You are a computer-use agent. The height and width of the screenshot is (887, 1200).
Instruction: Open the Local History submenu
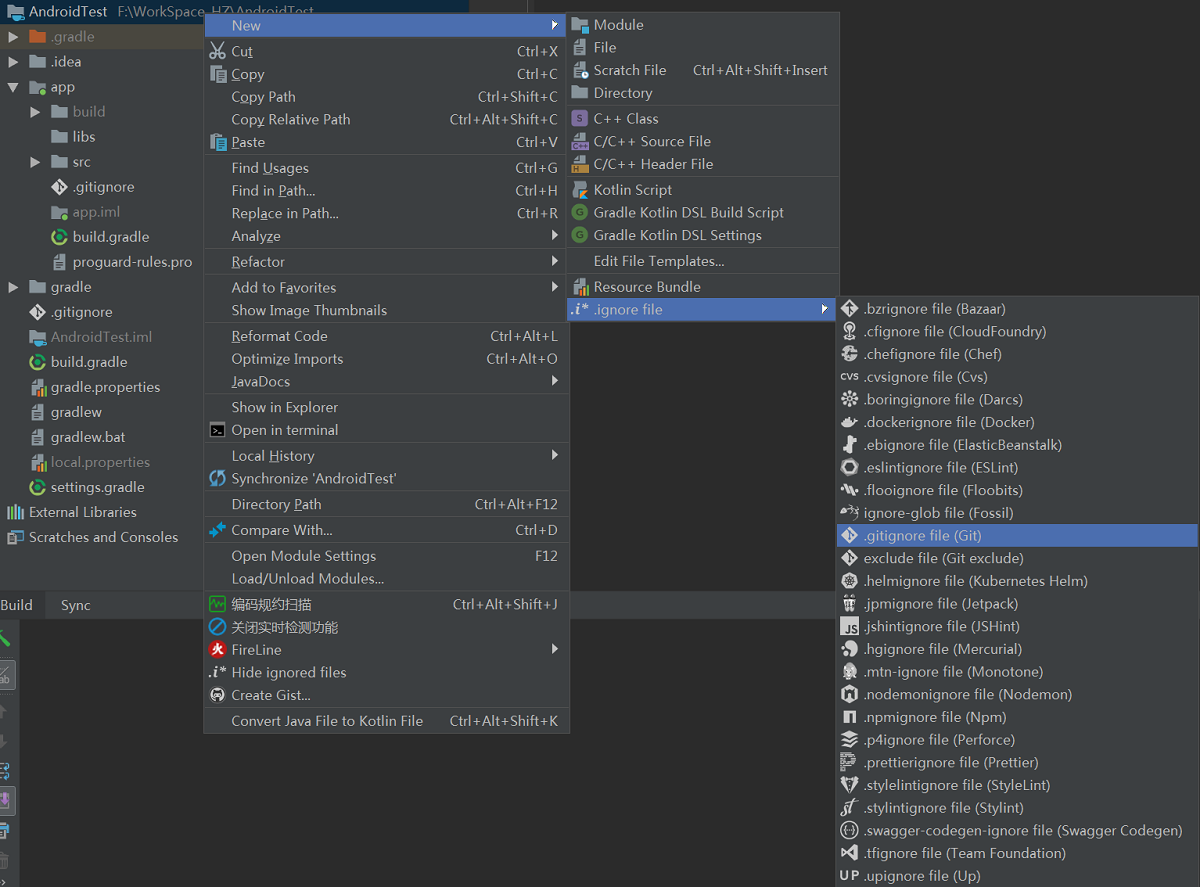[386, 456]
